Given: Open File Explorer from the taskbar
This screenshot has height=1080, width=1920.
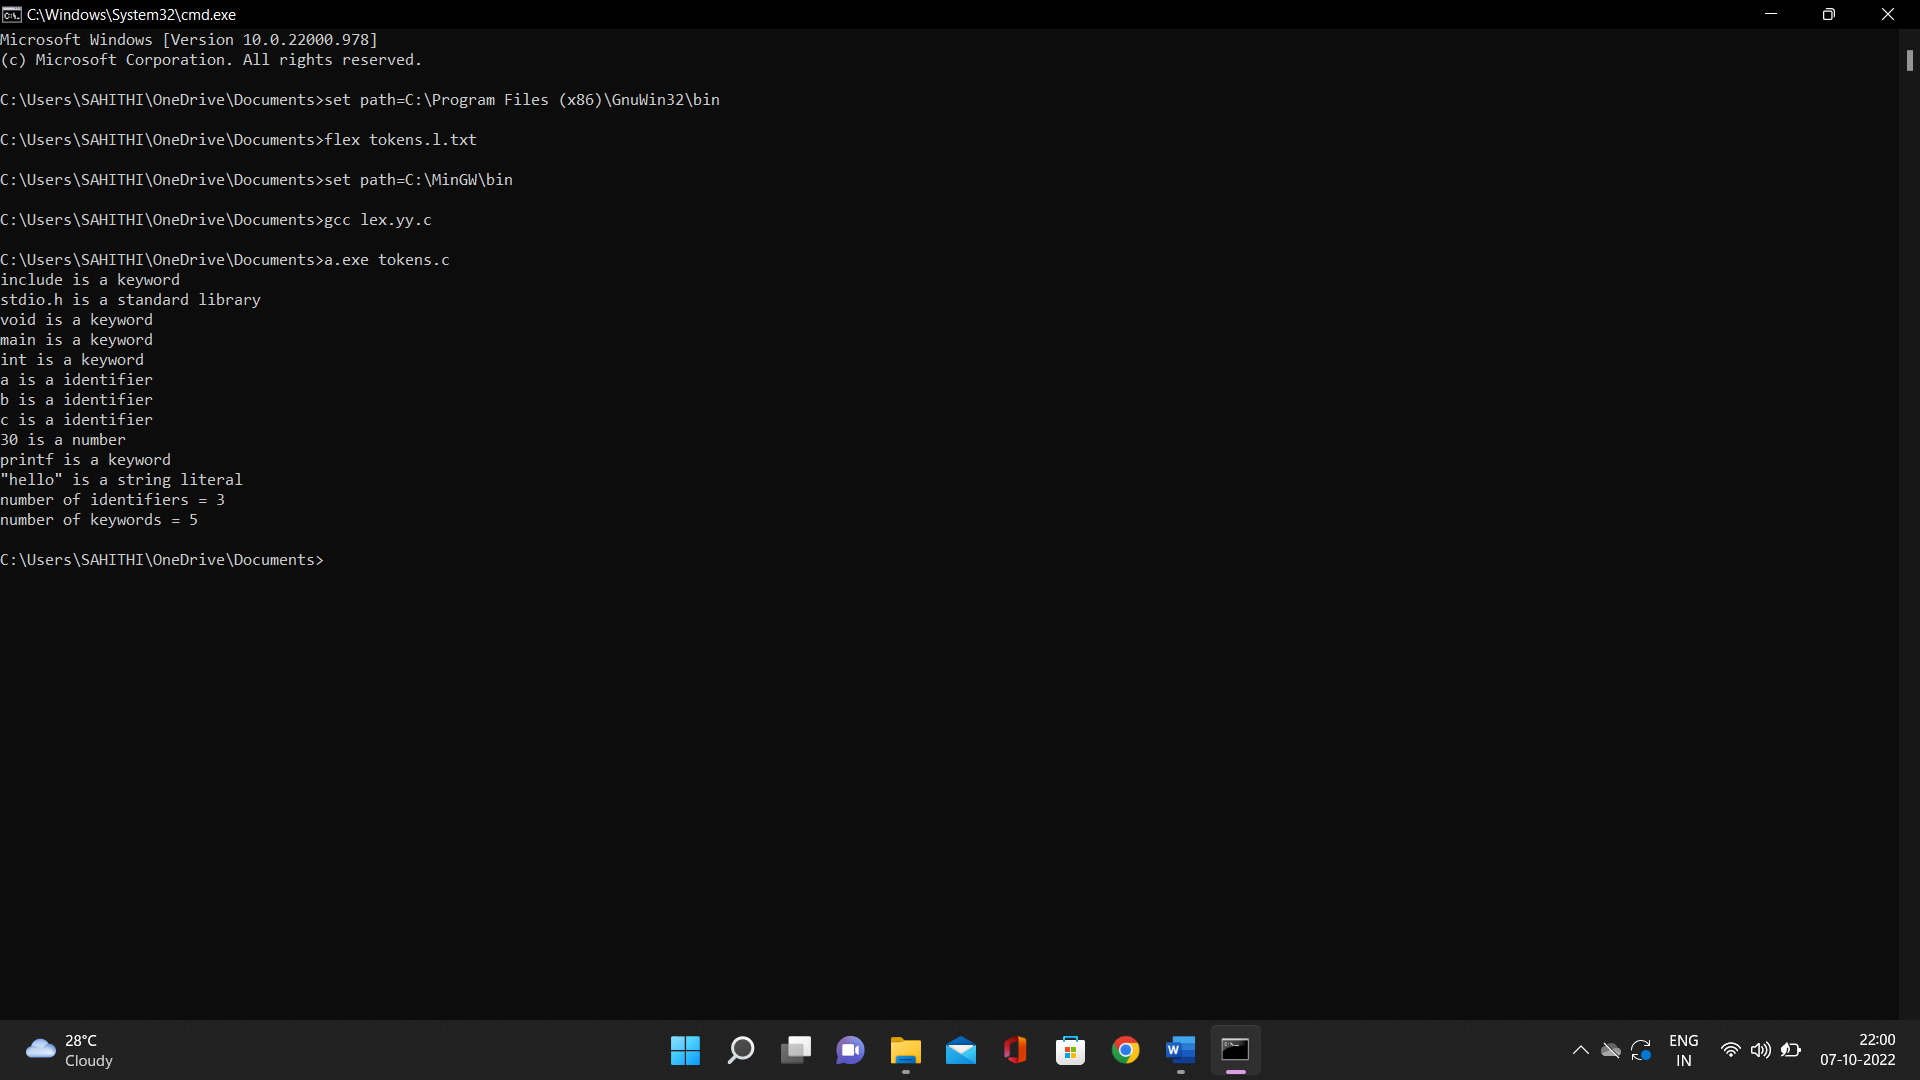Looking at the screenshot, I should [x=906, y=1050].
